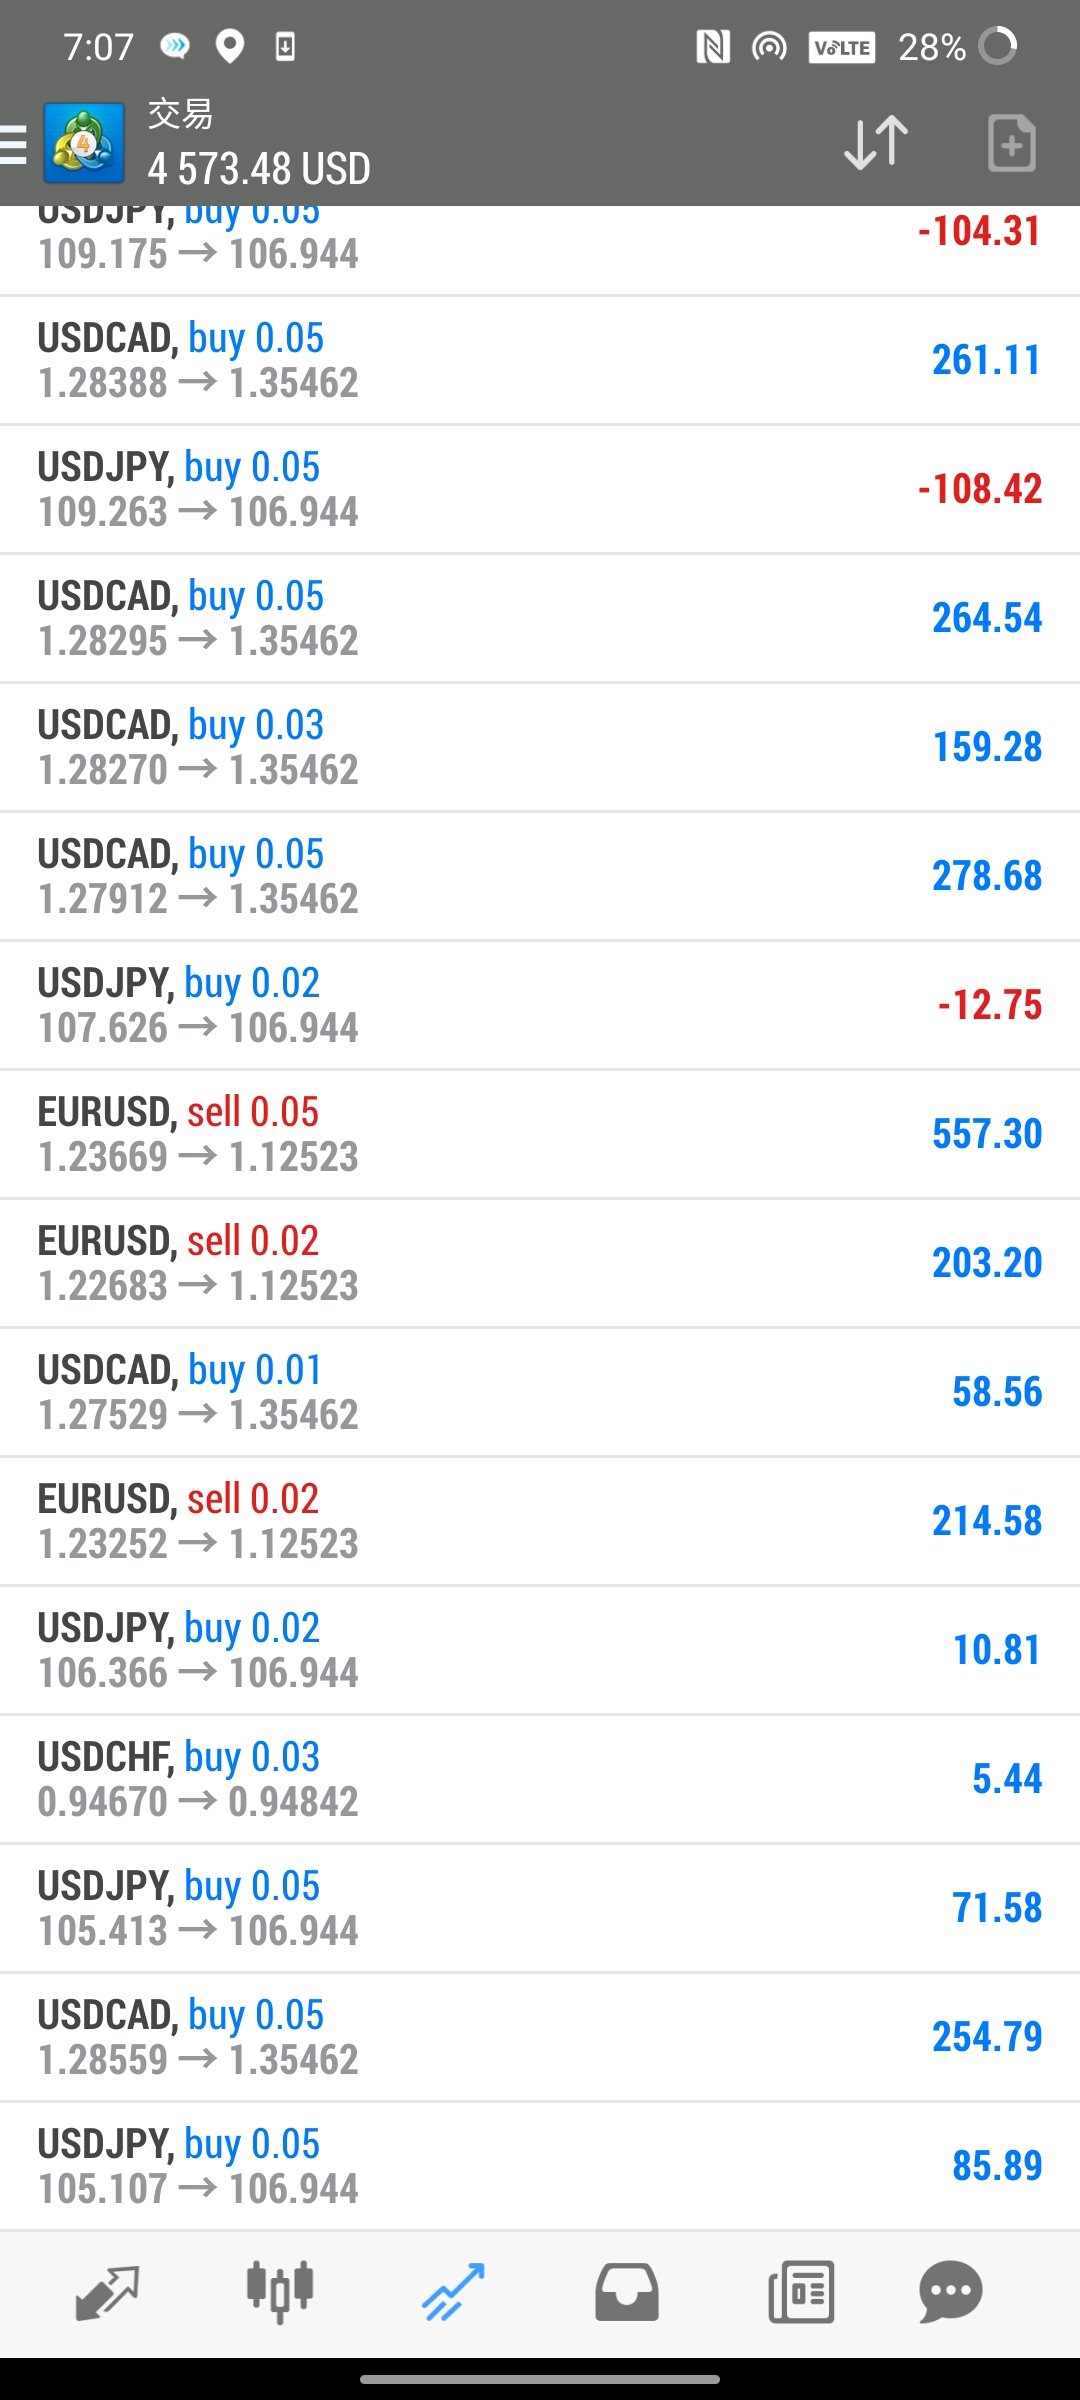1080x2400 pixels.
Task: Select the USDCAD buy 0.05 position at 1.28388
Action: pos(540,361)
